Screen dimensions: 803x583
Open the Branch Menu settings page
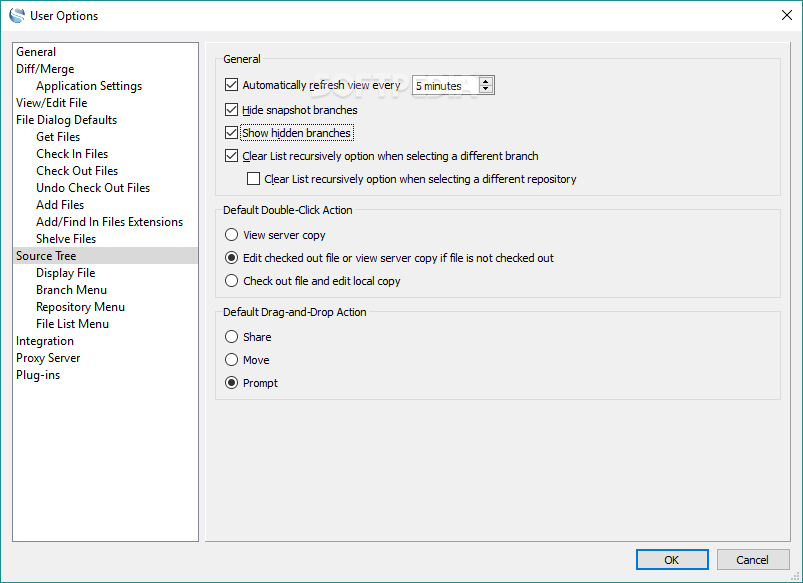tap(71, 290)
